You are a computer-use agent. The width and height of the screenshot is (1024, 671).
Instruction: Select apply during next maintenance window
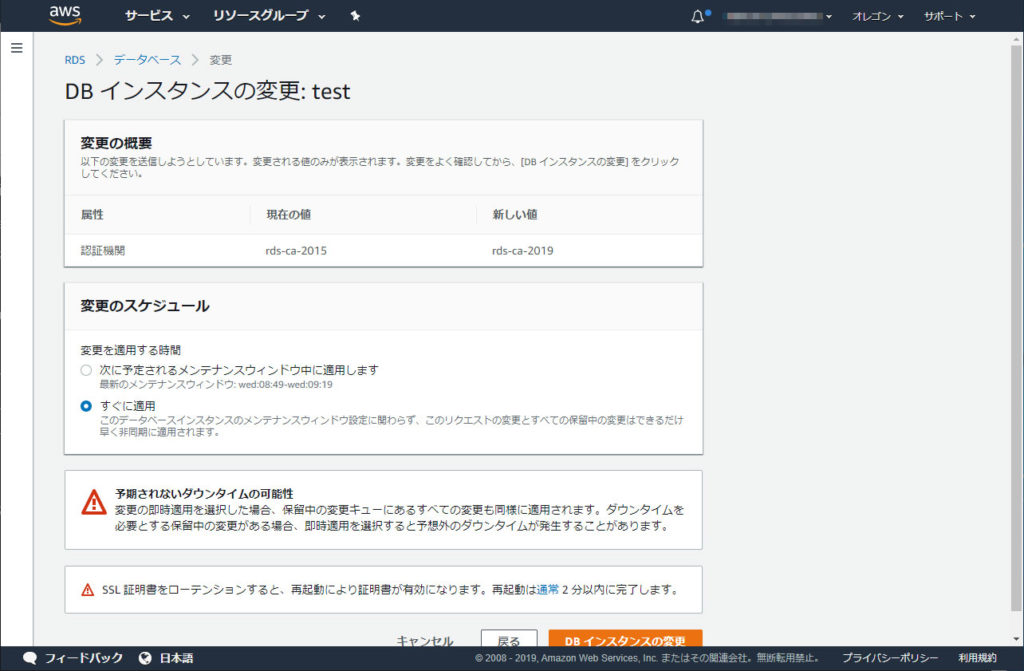click(86, 370)
